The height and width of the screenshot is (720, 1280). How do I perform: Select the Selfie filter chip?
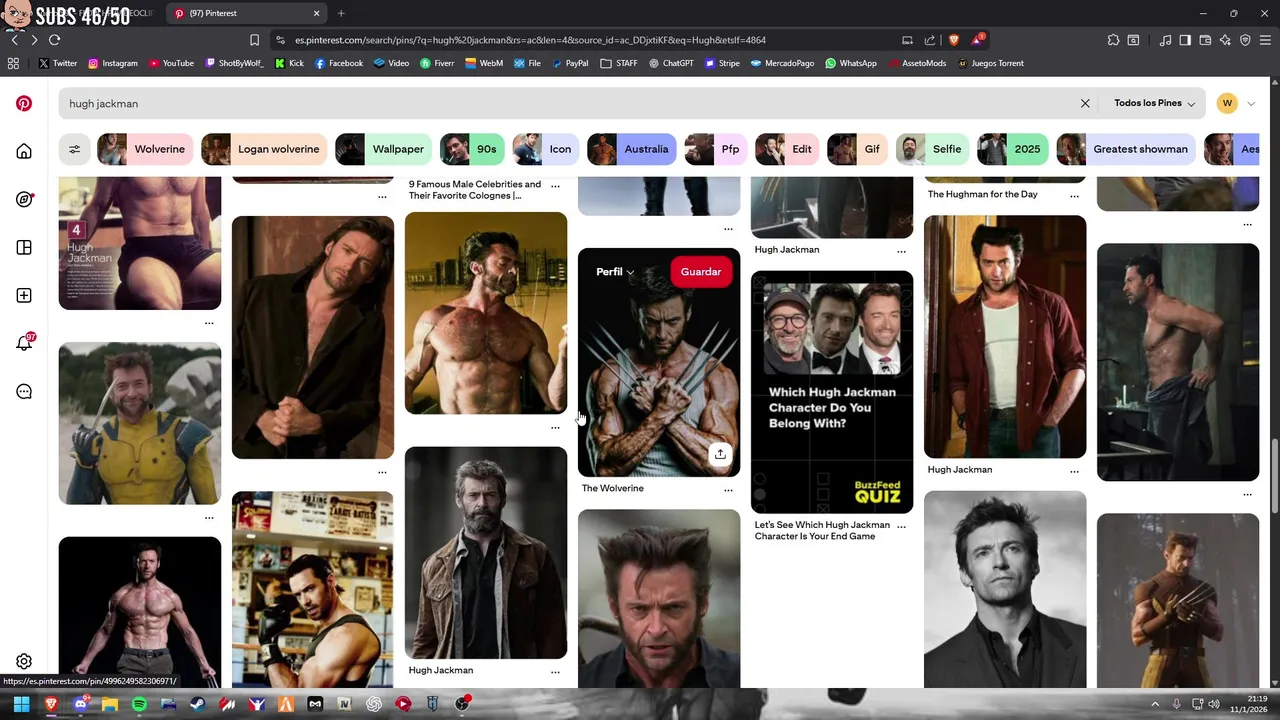932,149
